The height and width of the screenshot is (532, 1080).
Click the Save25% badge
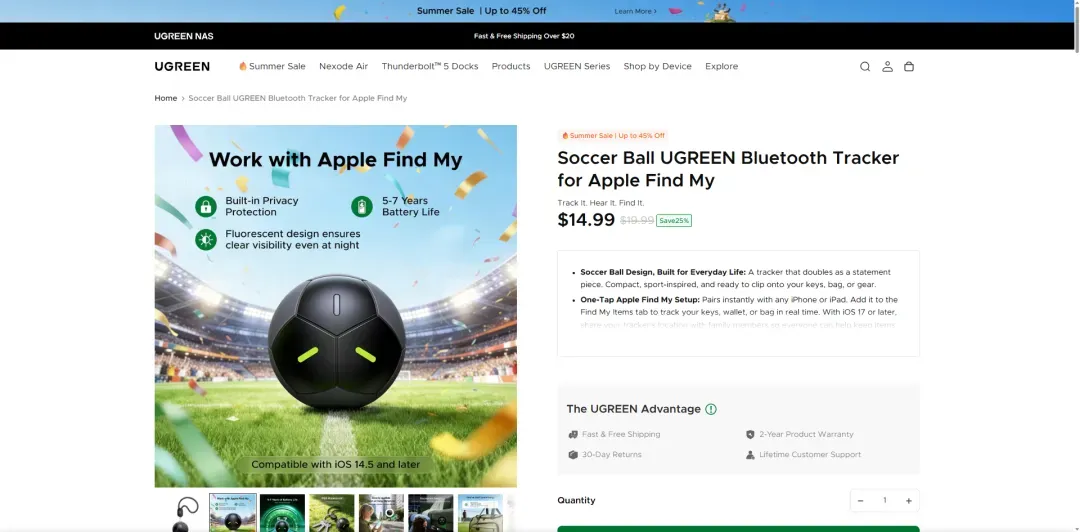(674, 221)
